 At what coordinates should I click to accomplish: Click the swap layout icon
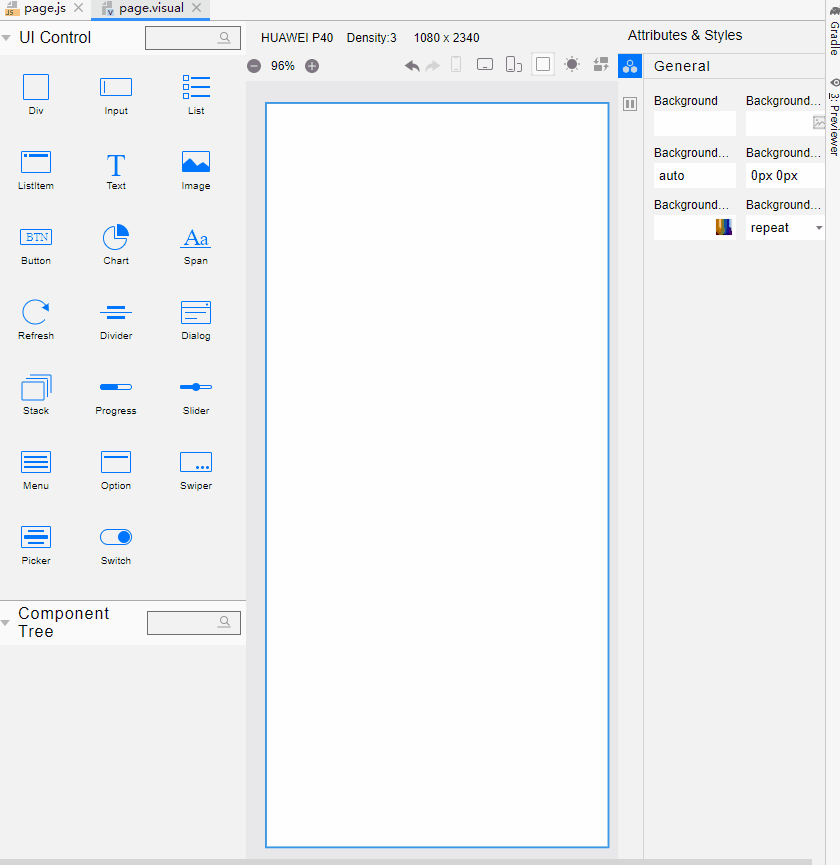pos(601,65)
